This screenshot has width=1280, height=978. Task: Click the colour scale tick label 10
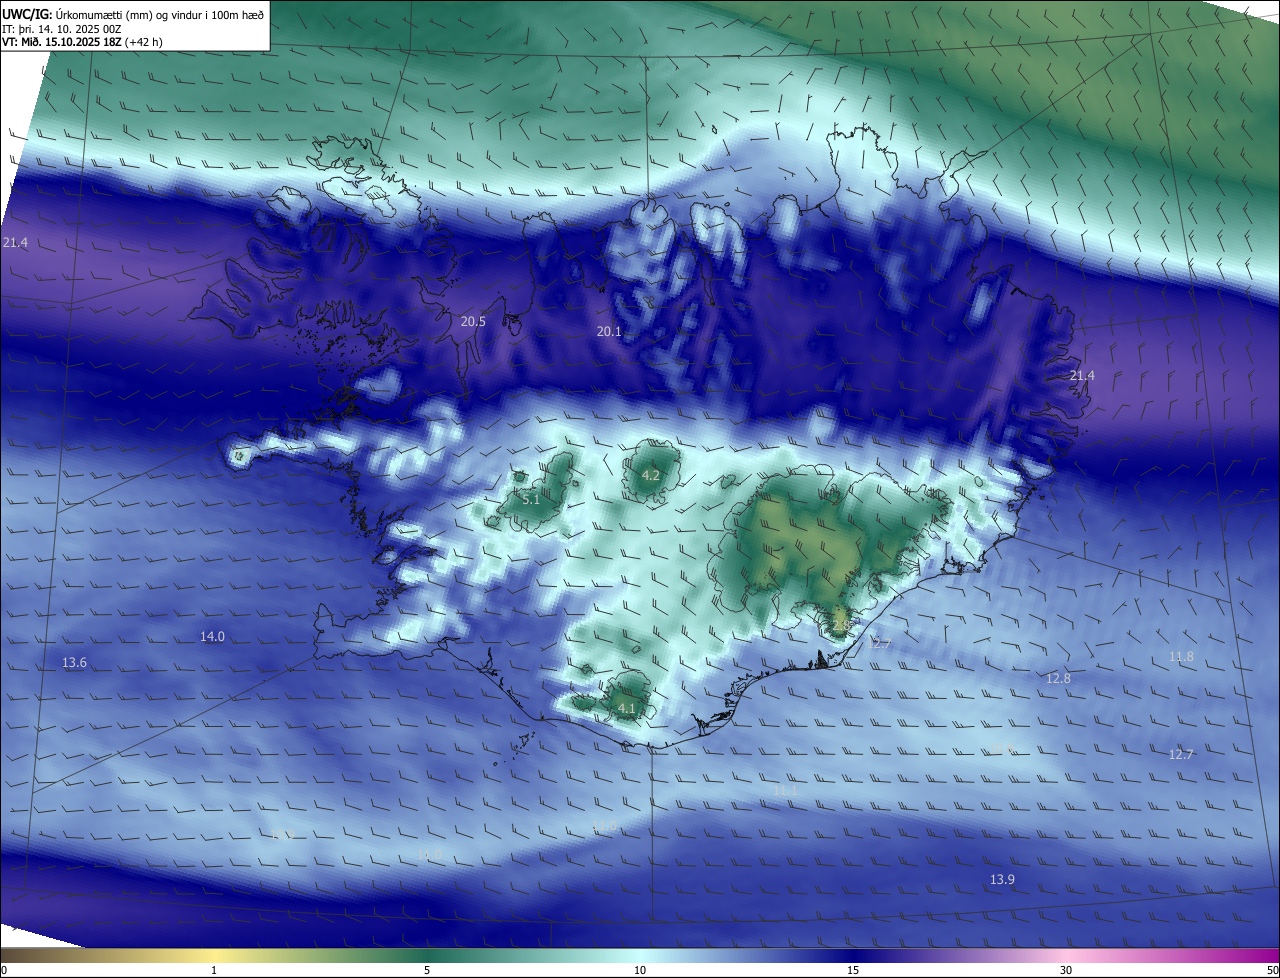click(640, 970)
